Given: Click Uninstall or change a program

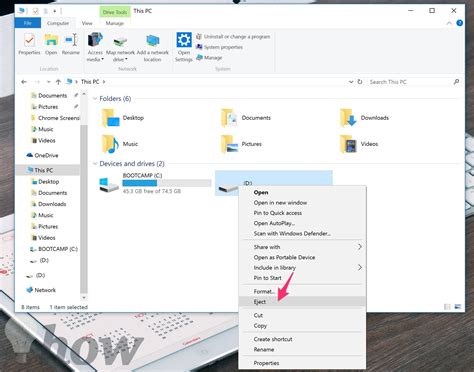Looking at the screenshot, I should 233,37.
